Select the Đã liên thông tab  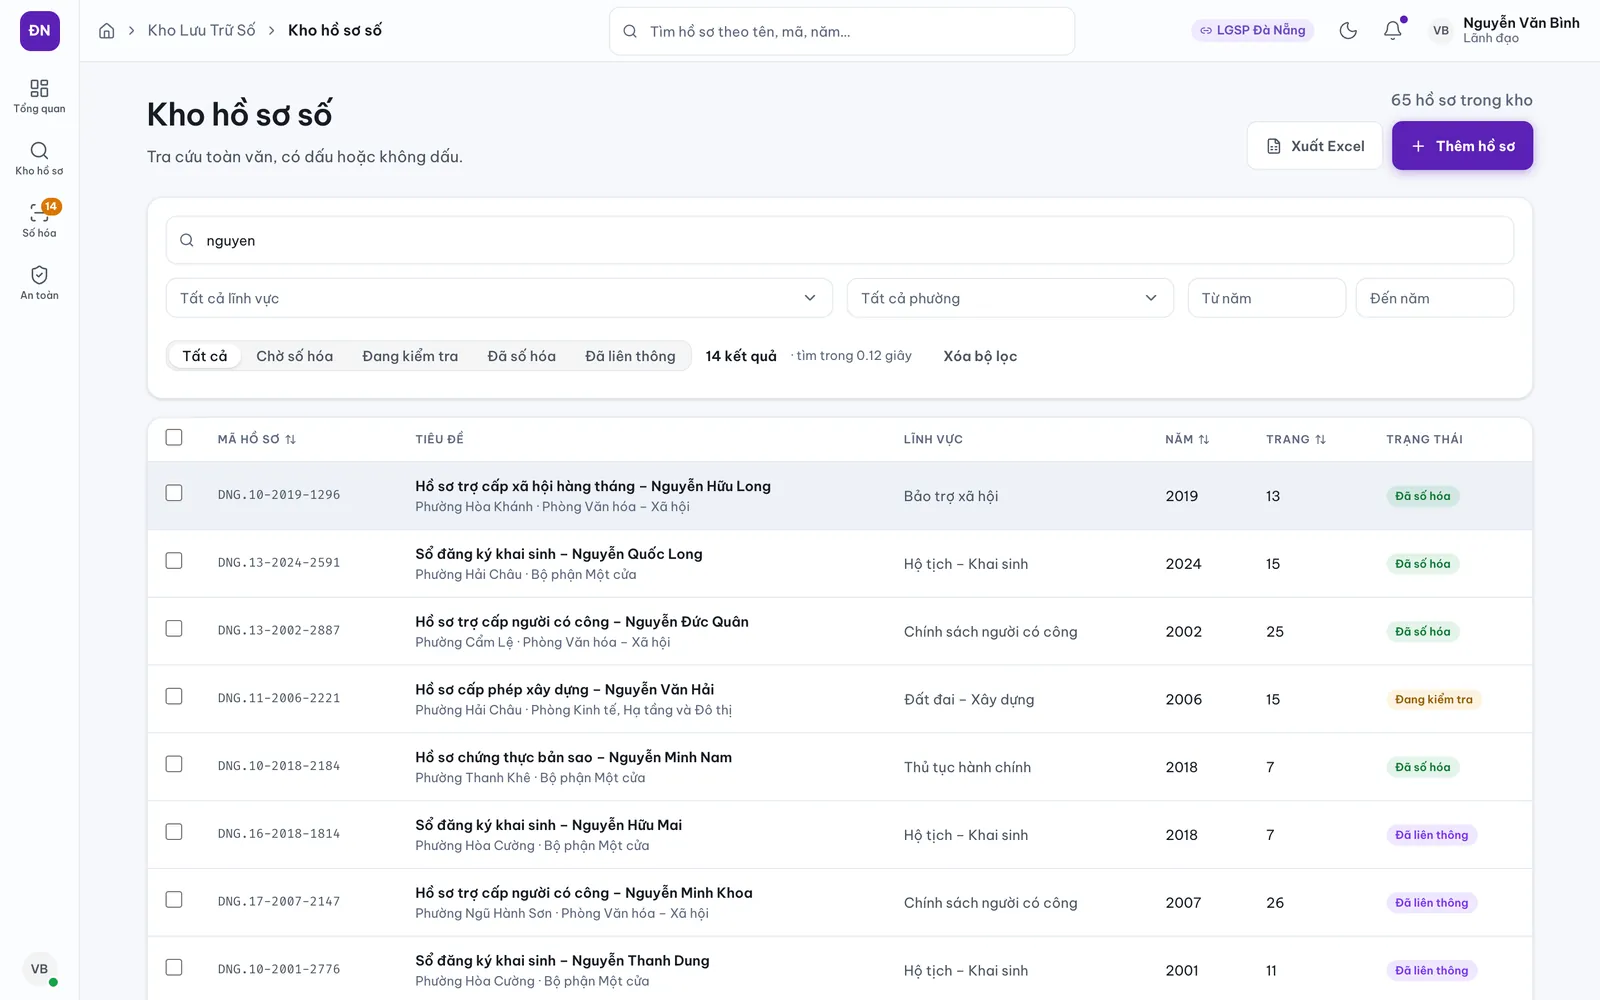click(631, 356)
